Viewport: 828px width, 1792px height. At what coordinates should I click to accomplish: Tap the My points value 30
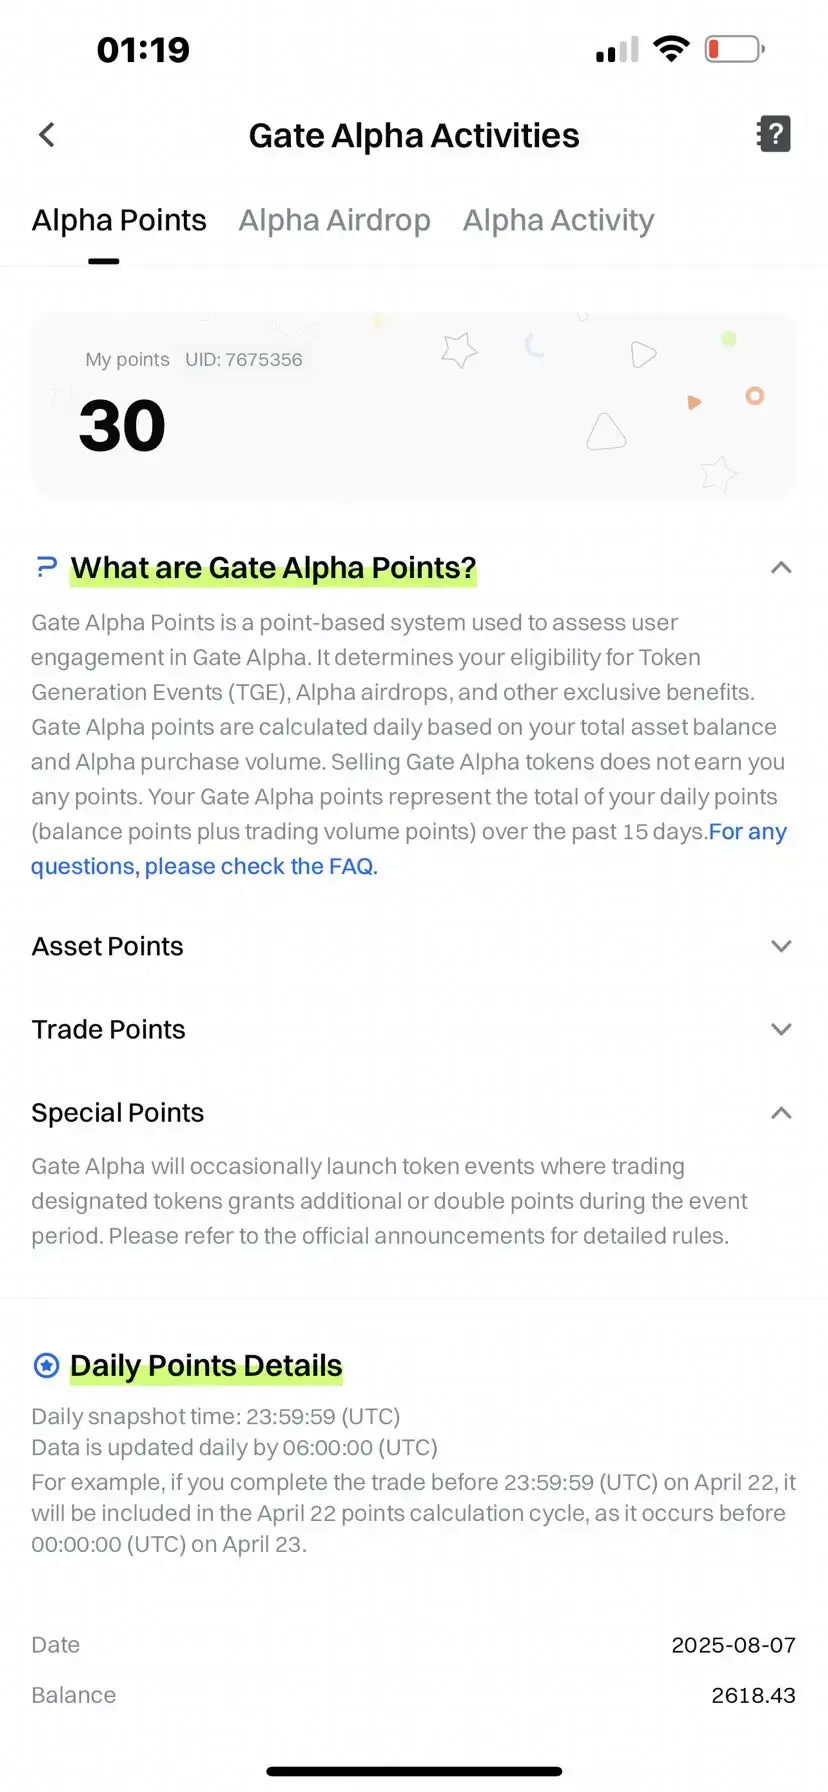point(122,426)
